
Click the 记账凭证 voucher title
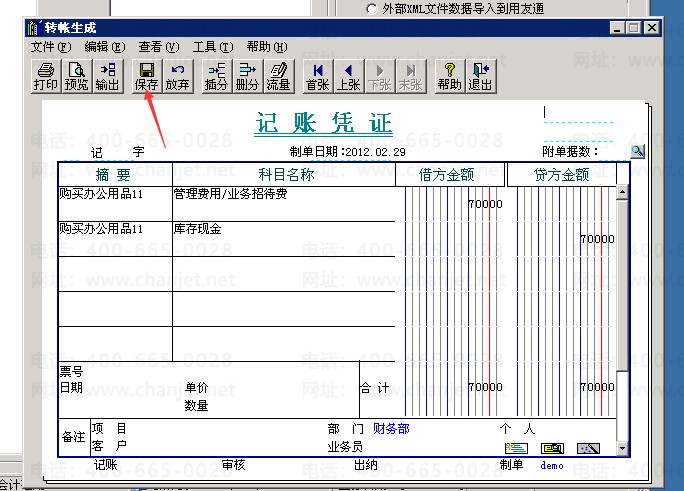pyautogui.click(x=323, y=123)
